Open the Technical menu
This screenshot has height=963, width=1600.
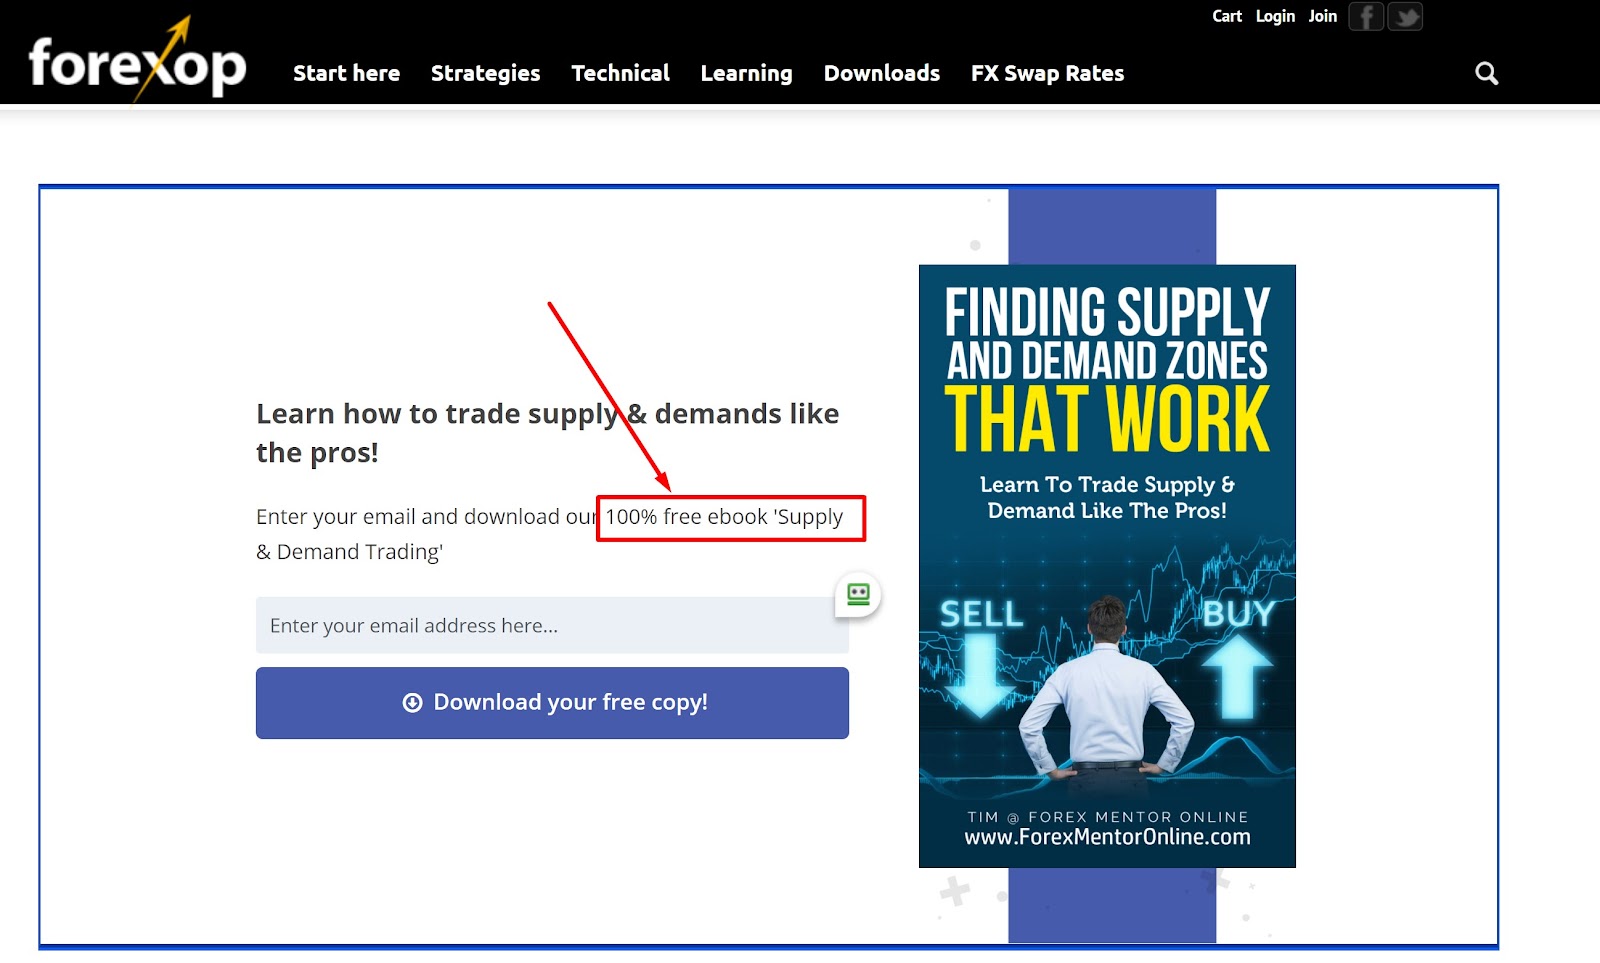620,73
